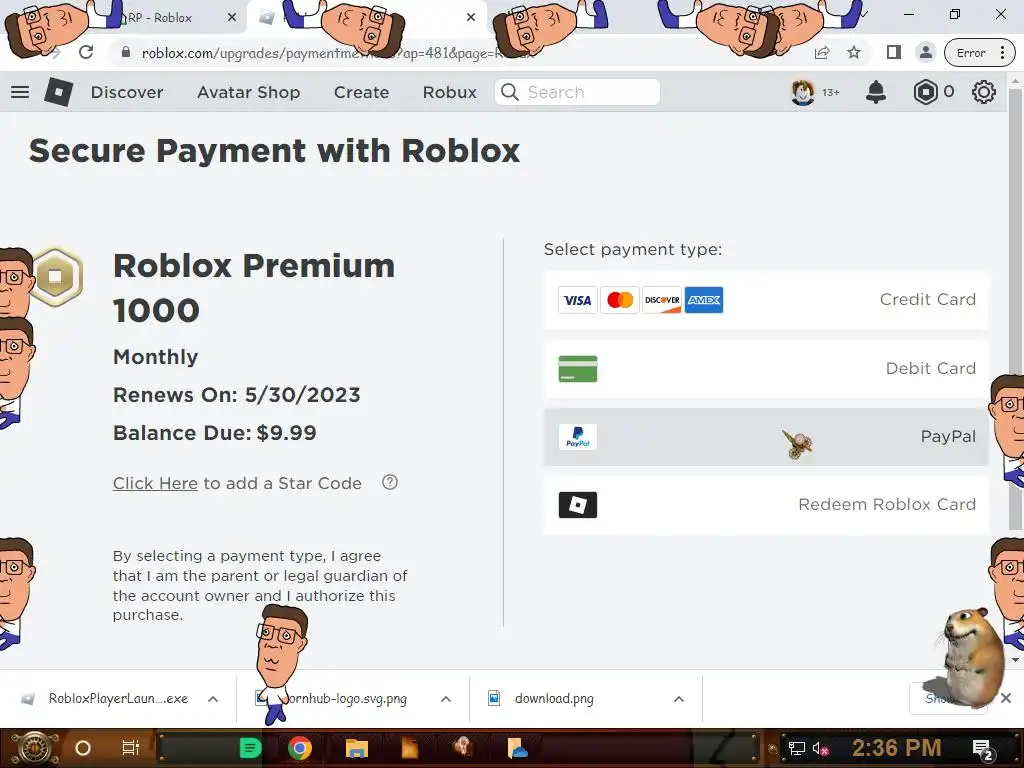Open the Star Code help question icon
Image resolution: width=1024 pixels, height=768 pixels.
390,483
